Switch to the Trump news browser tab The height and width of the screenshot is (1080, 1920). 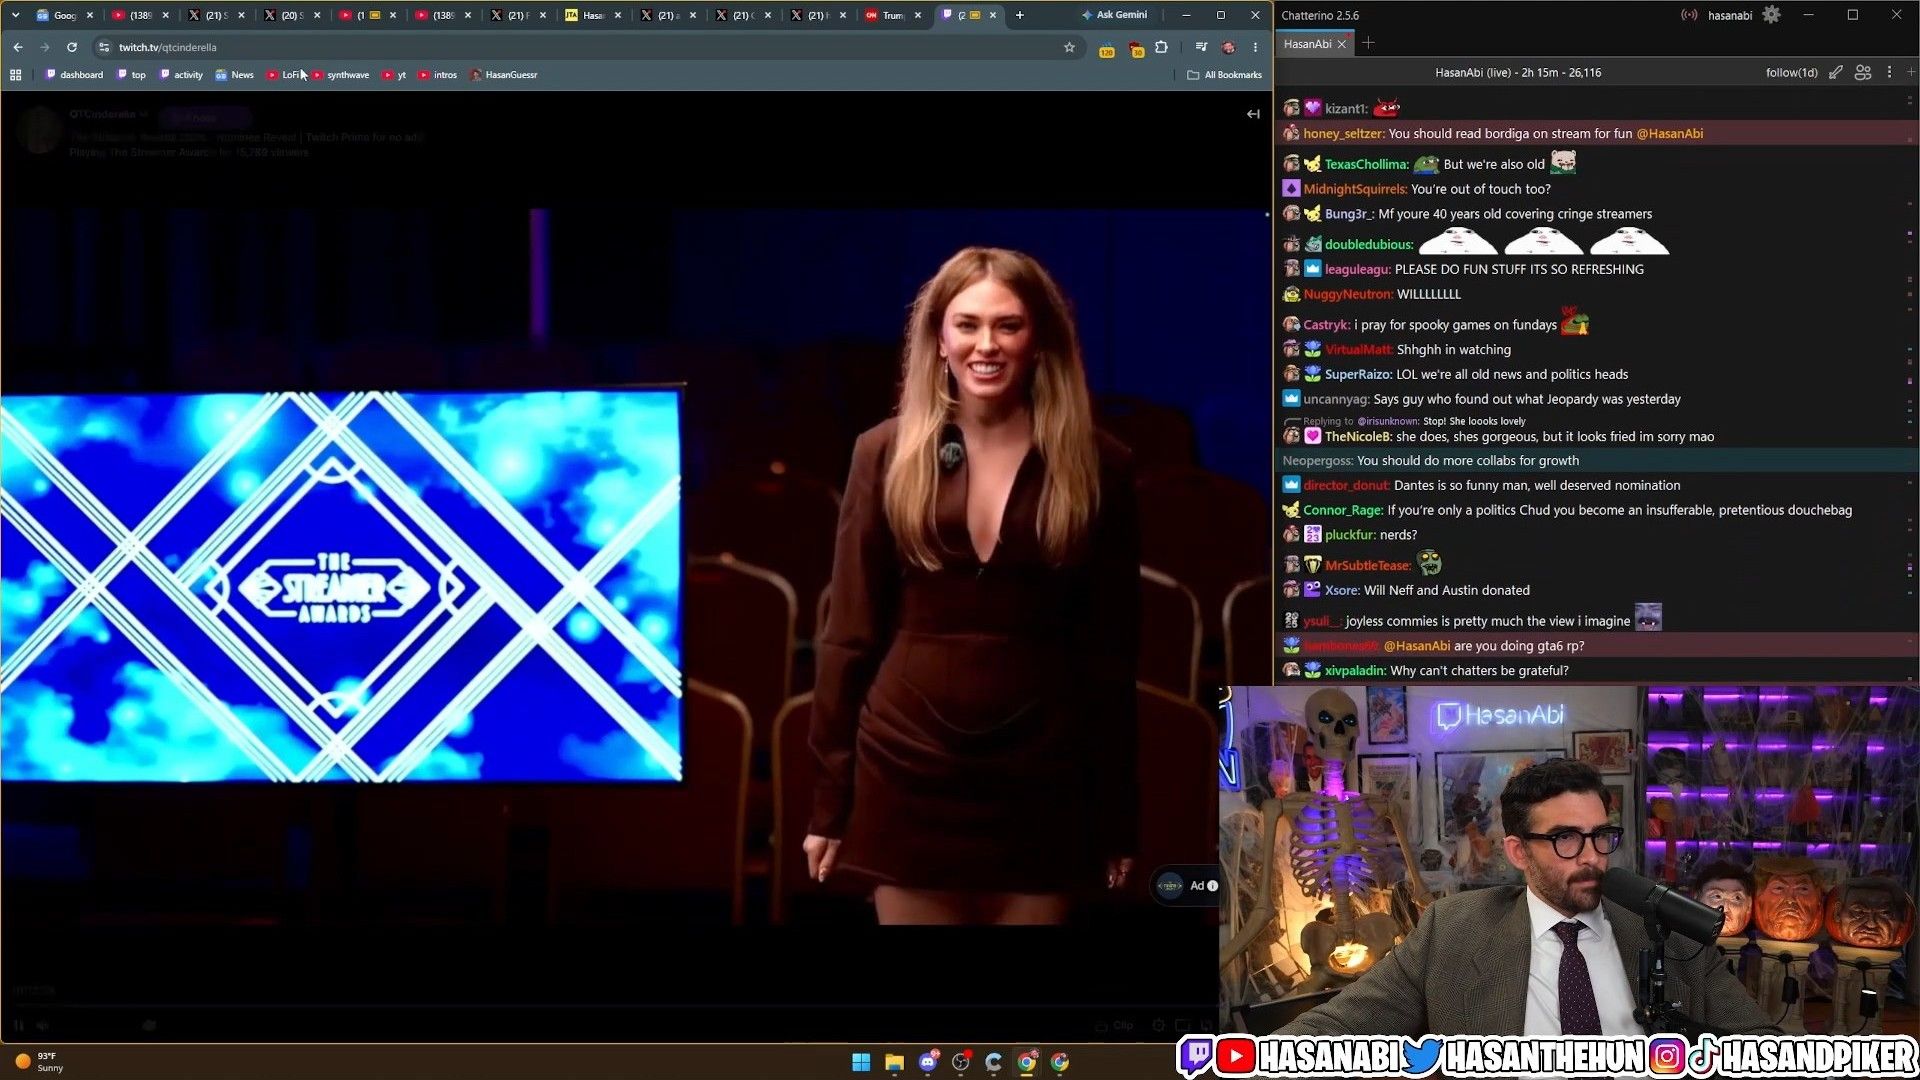893,15
